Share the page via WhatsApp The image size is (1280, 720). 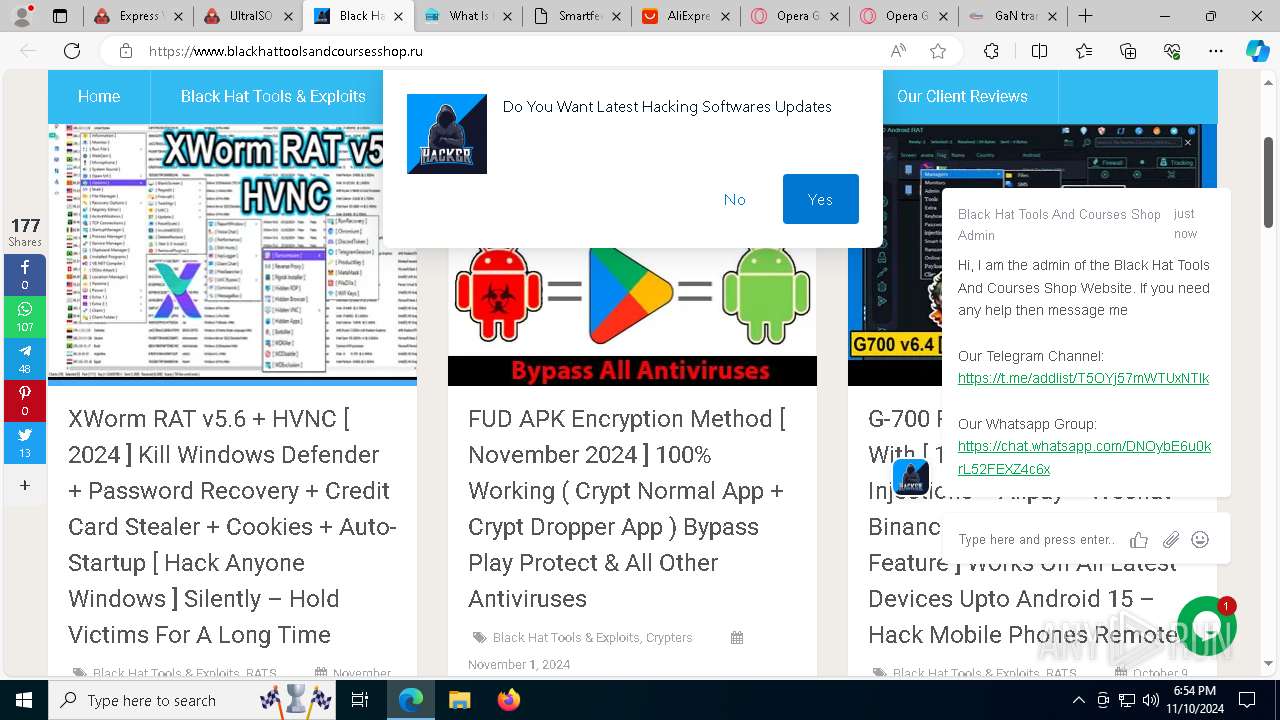point(25,317)
